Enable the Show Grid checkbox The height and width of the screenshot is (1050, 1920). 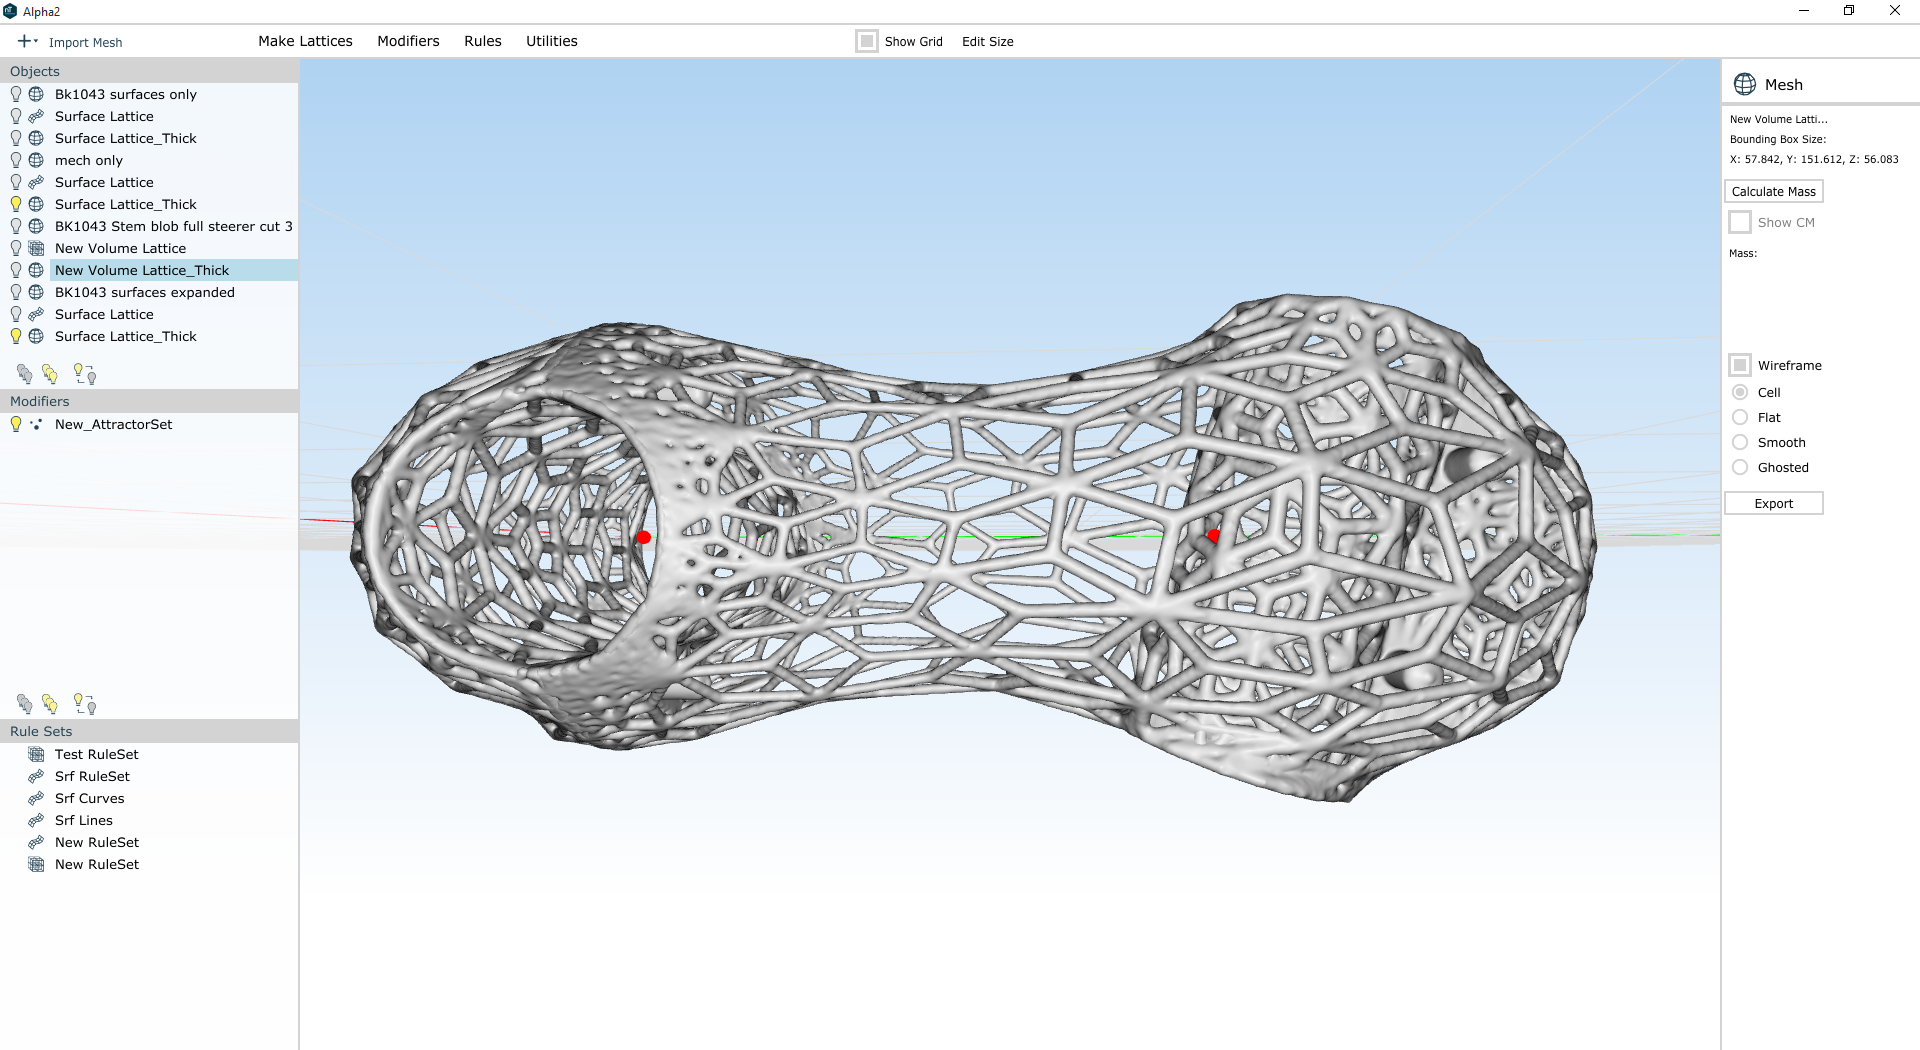pyautogui.click(x=867, y=41)
